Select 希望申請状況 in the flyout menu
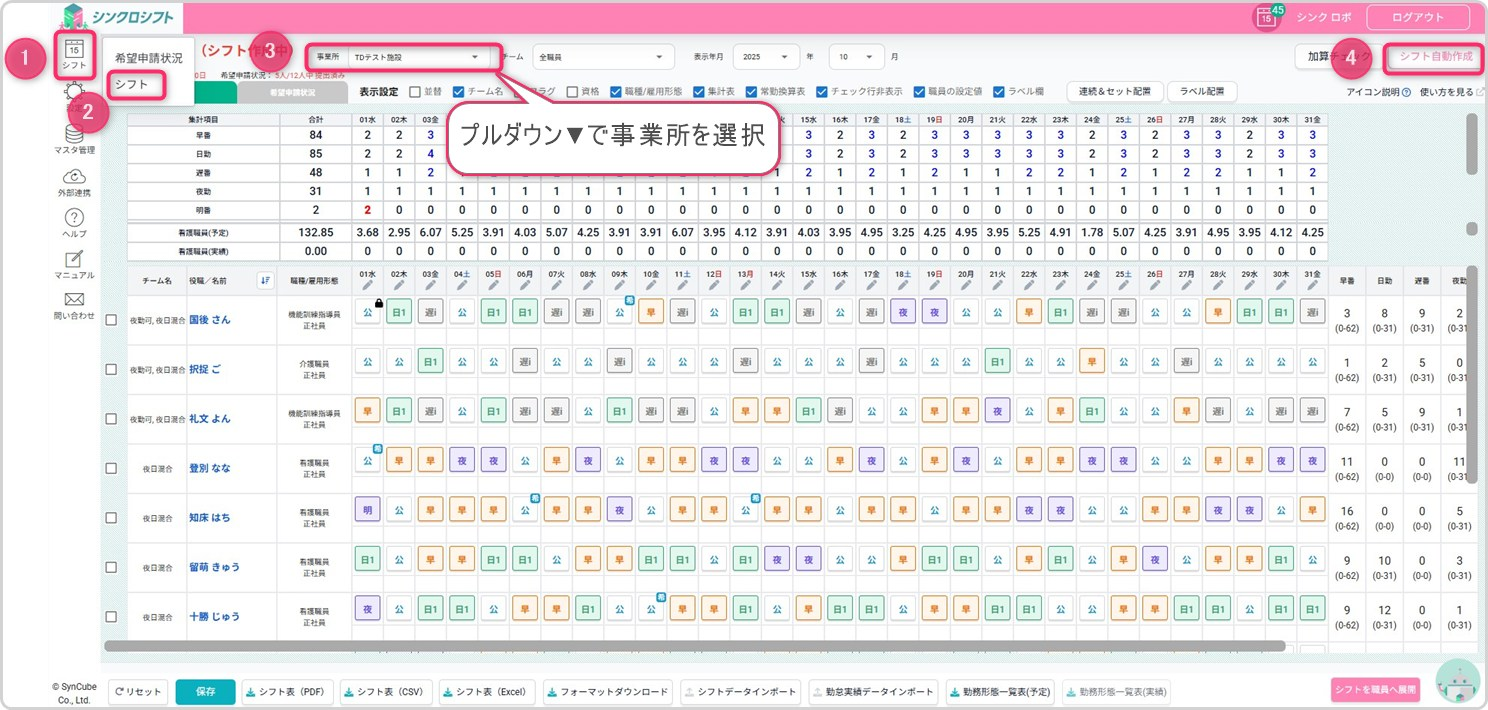This screenshot has width=1488, height=710. point(148,58)
